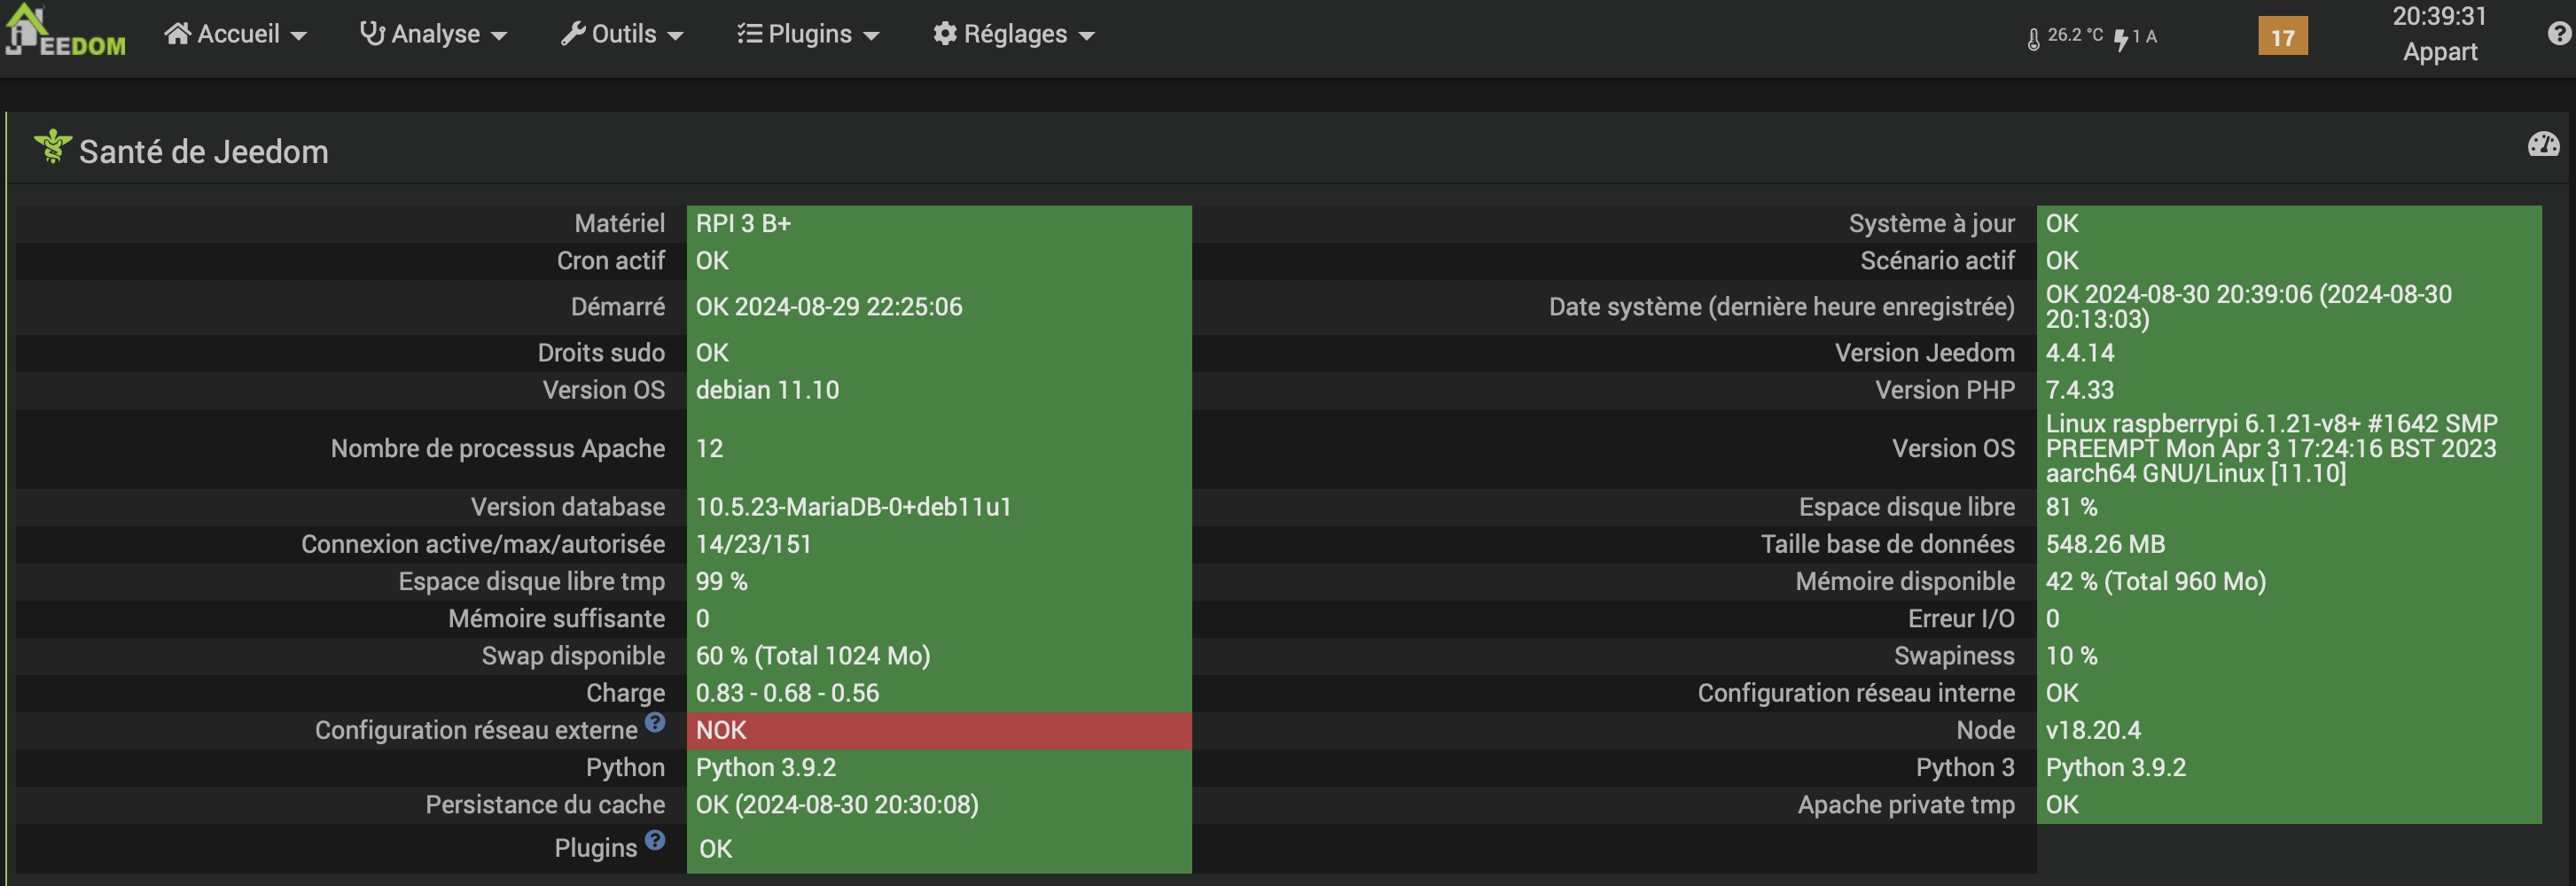Click the stethoscope icon beside Analyse
The image size is (2576, 886).
click(373, 34)
